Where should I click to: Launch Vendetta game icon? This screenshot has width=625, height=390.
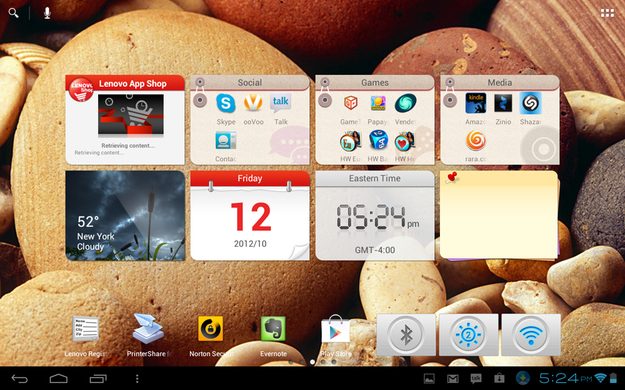tap(405, 103)
